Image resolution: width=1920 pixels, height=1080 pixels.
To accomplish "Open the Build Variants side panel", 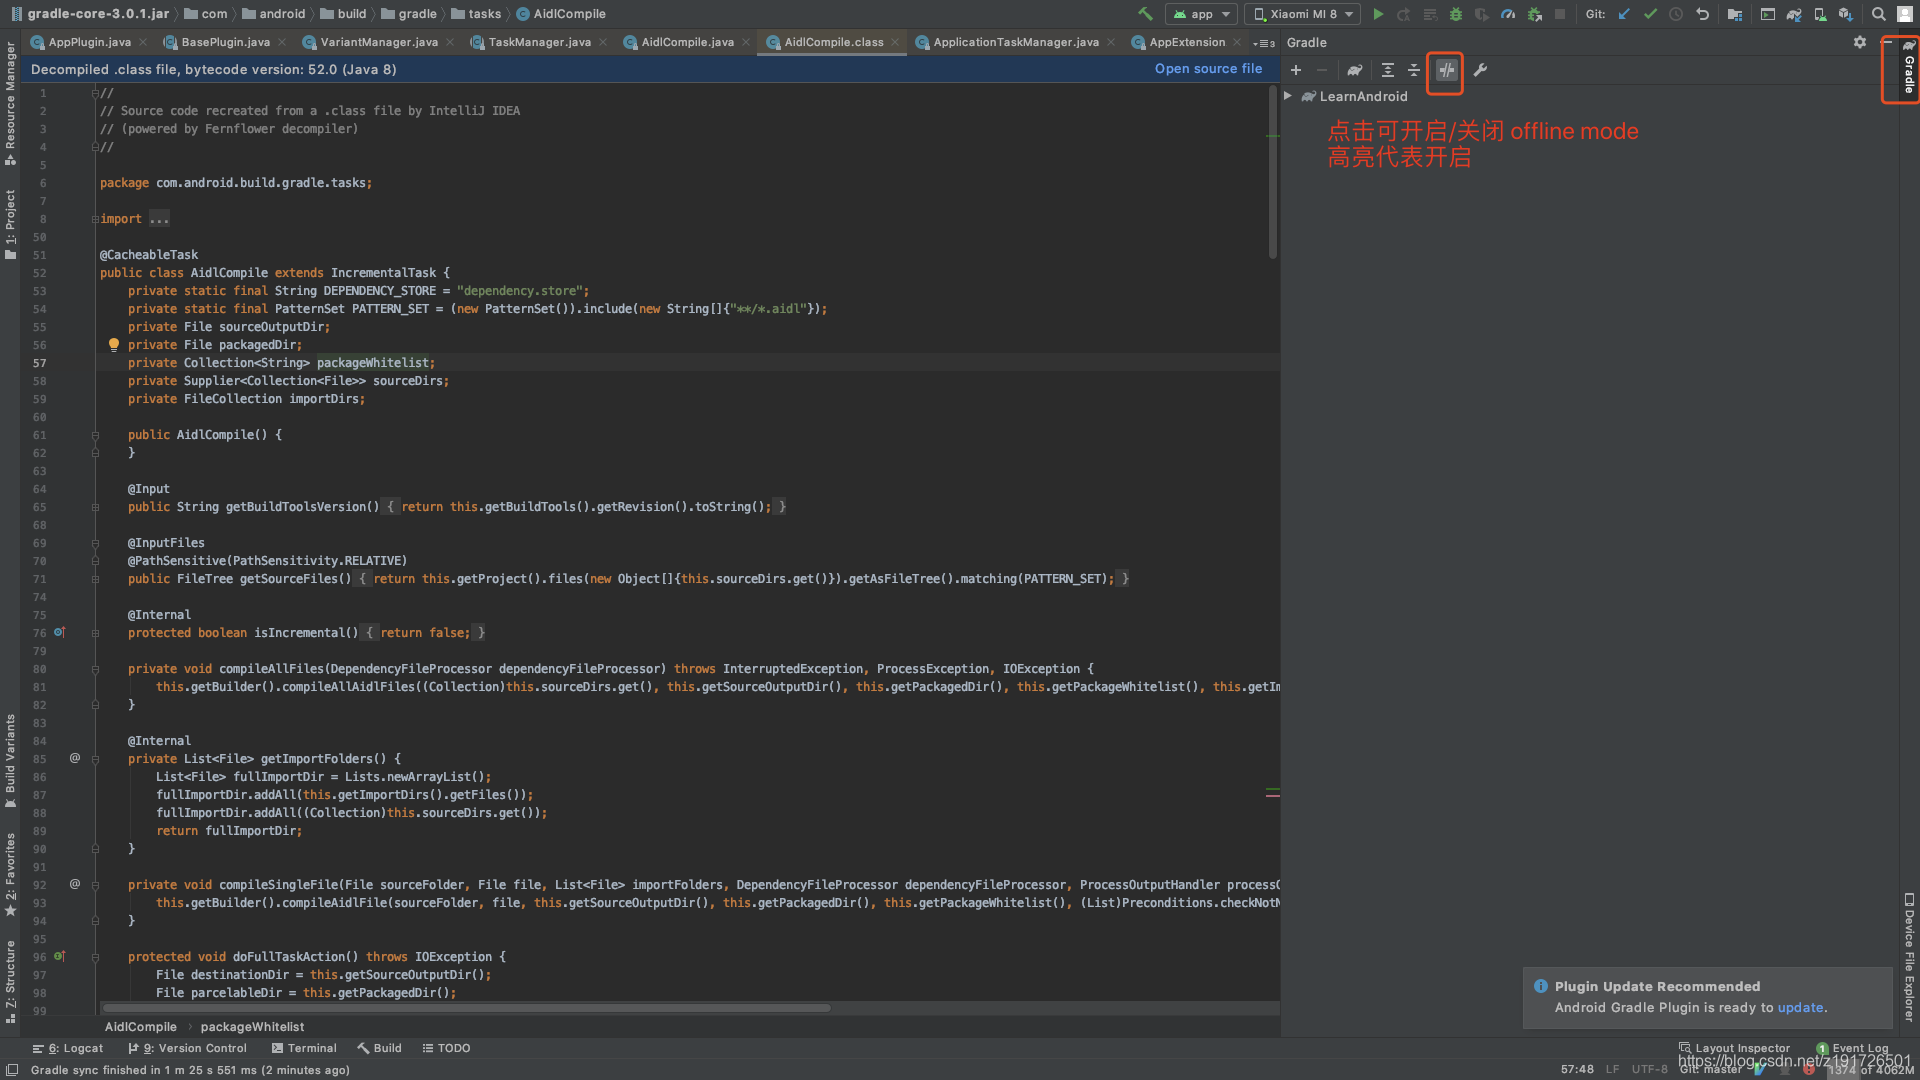I will pos(10,760).
